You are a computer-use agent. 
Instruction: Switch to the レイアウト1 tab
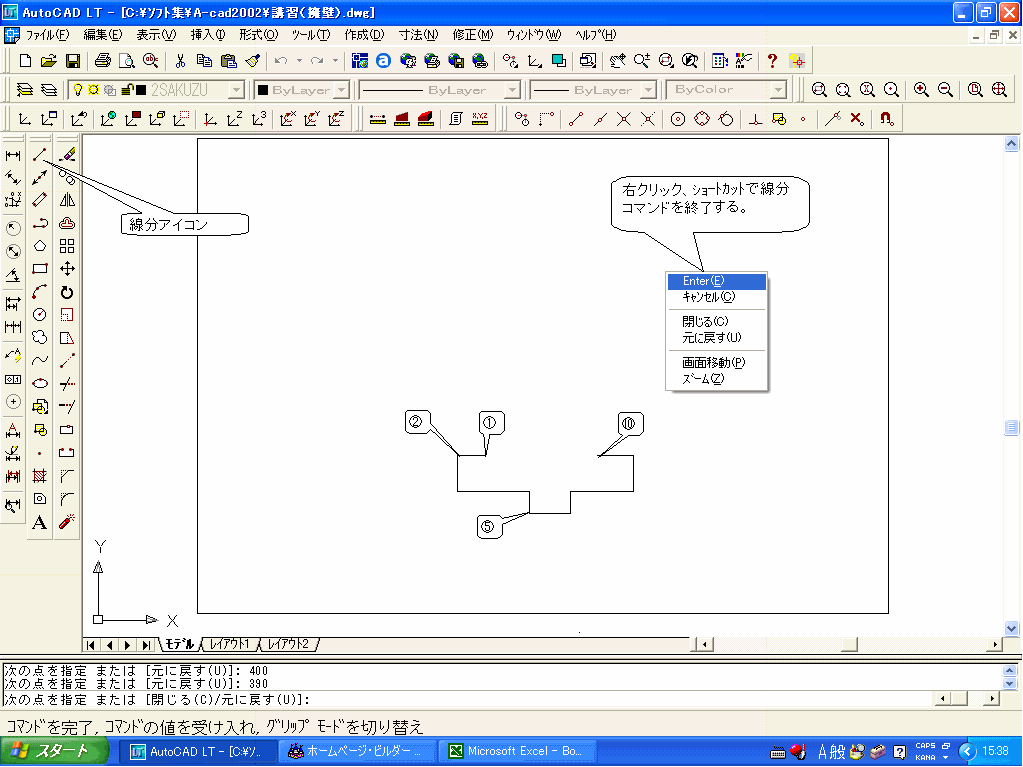[x=230, y=644]
